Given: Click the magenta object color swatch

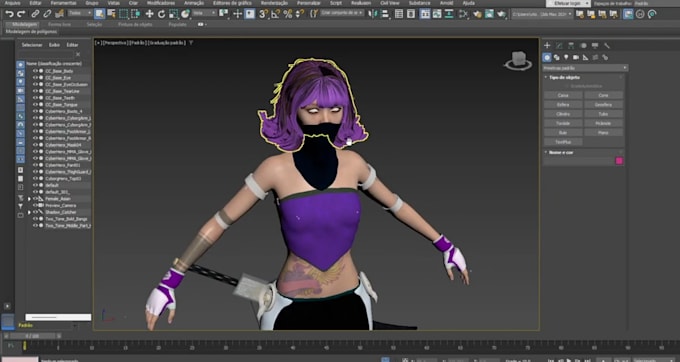Looking at the screenshot, I should 619,161.
